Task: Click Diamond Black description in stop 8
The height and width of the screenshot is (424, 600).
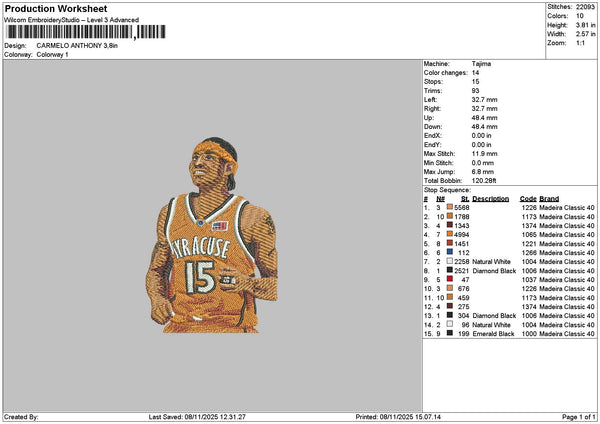Action: [494, 271]
